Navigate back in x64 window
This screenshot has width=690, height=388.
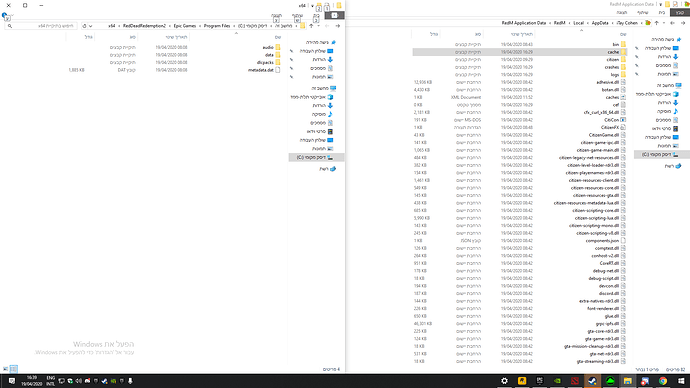[338, 26]
